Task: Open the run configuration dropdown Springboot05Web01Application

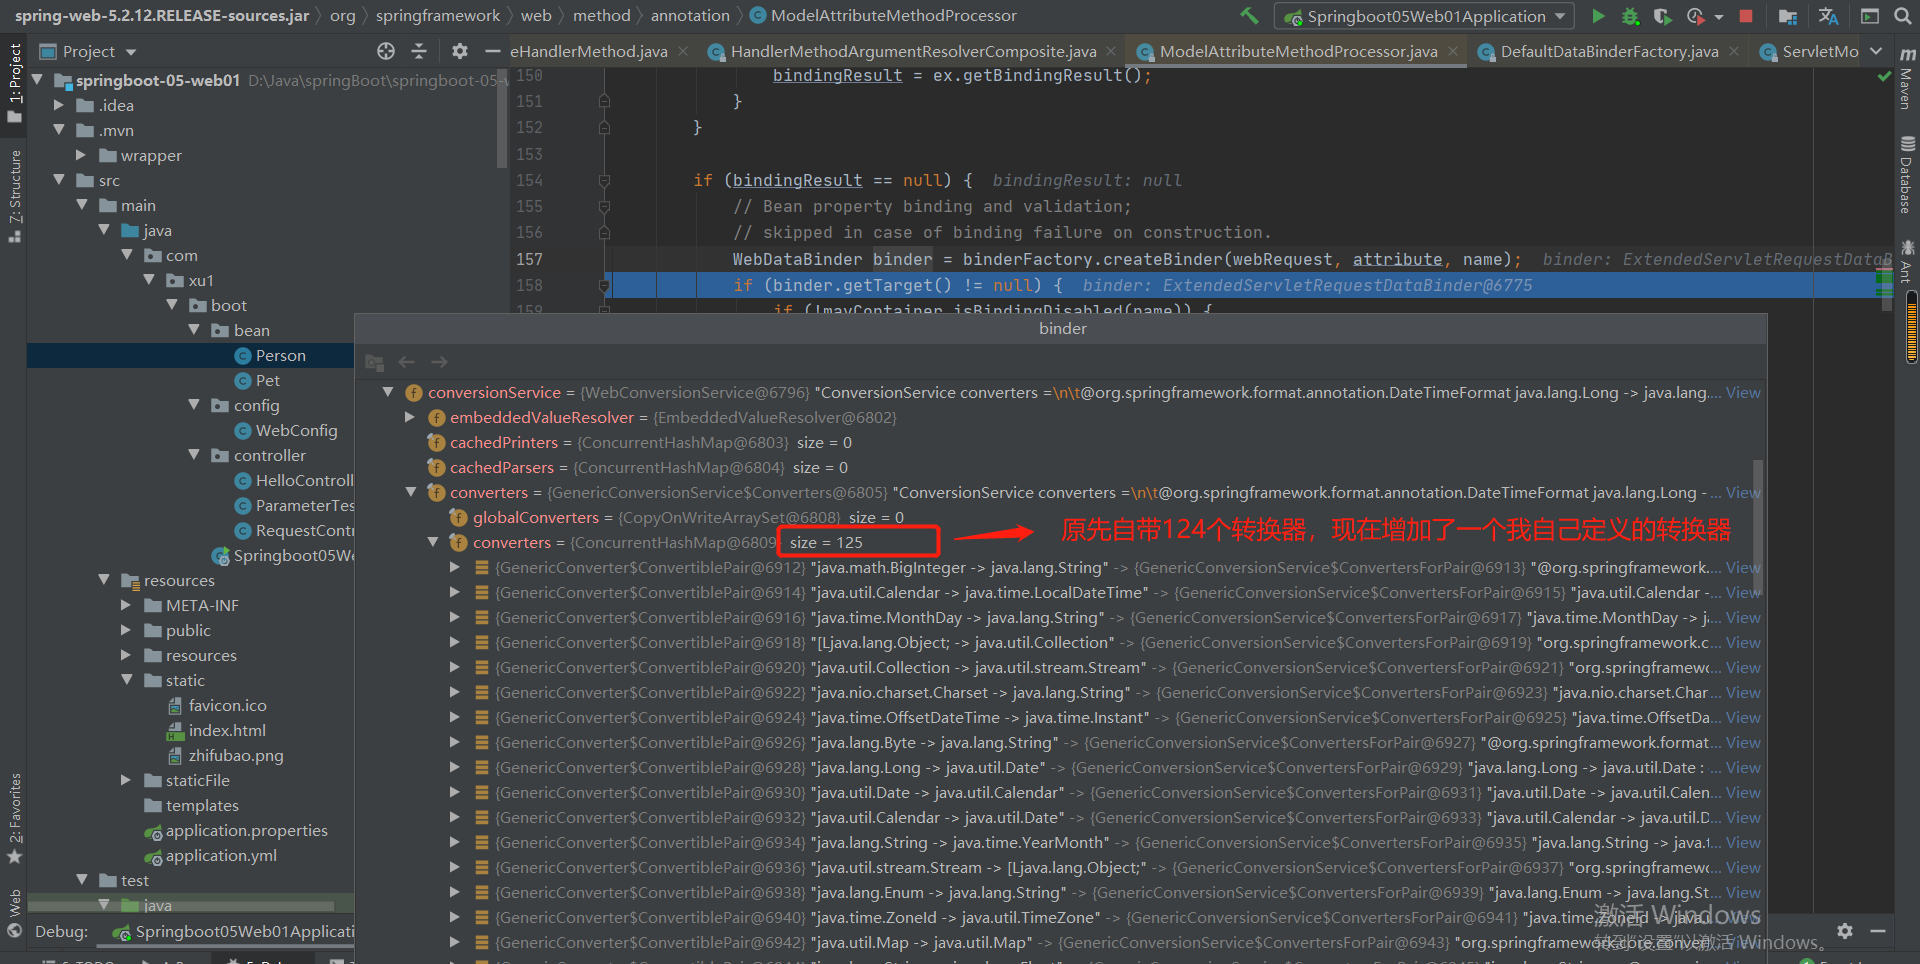Action: click(x=1424, y=16)
